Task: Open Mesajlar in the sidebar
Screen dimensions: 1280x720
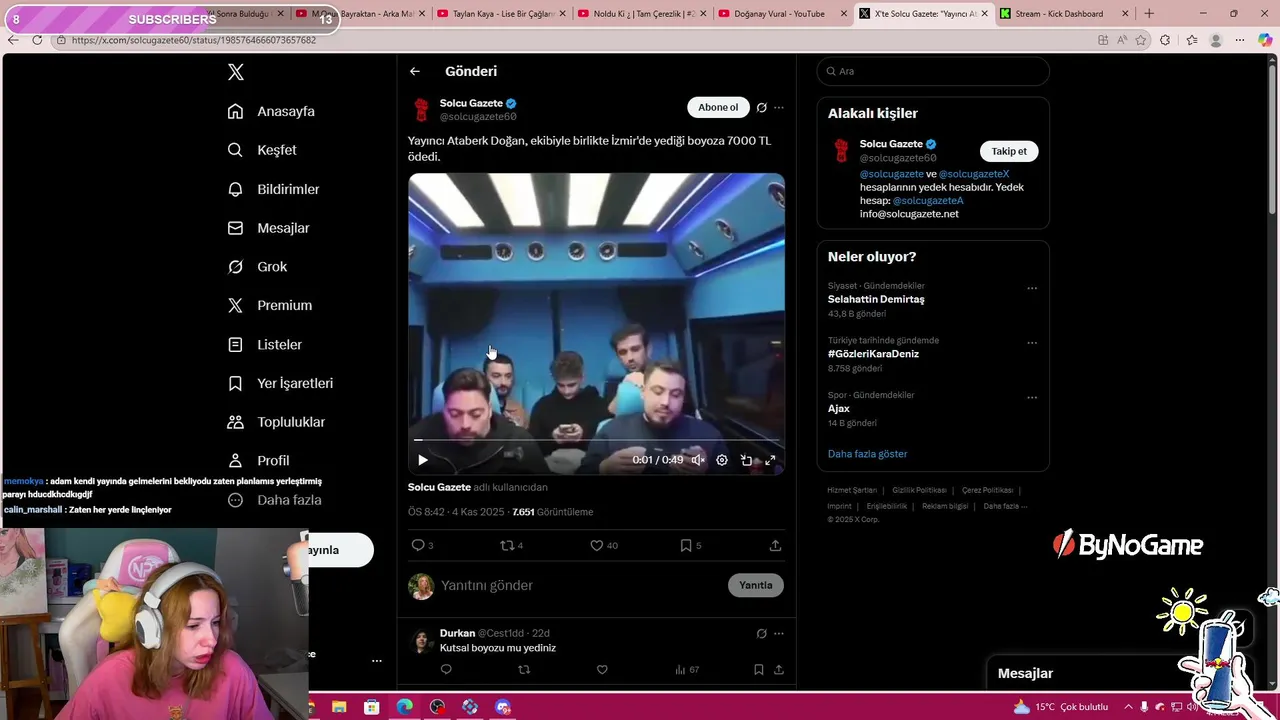Action: click(x=268, y=228)
